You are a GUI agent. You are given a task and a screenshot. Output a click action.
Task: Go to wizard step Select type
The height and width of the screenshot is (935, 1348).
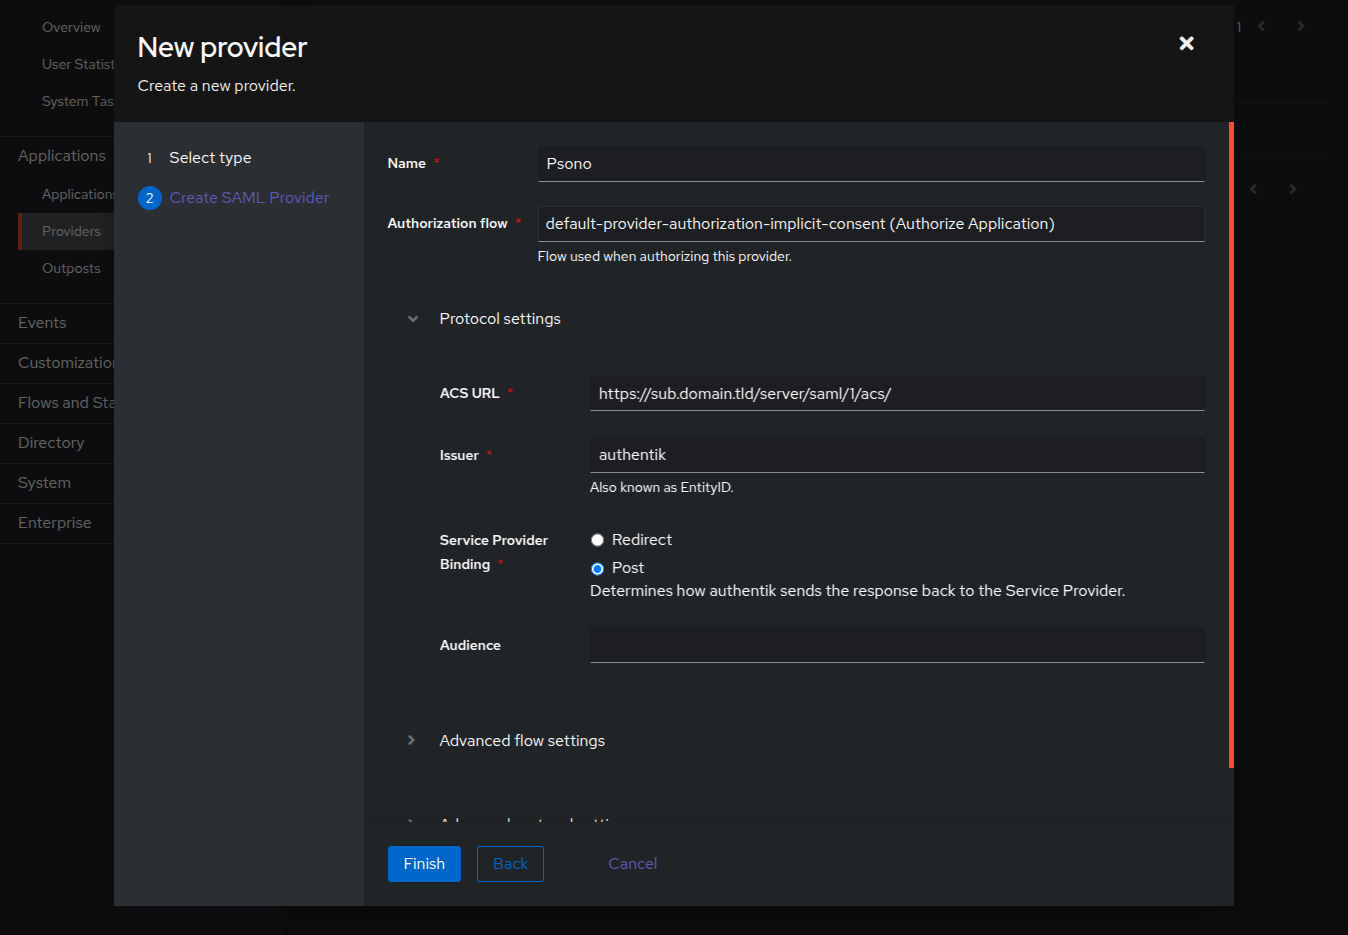(210, 158)
